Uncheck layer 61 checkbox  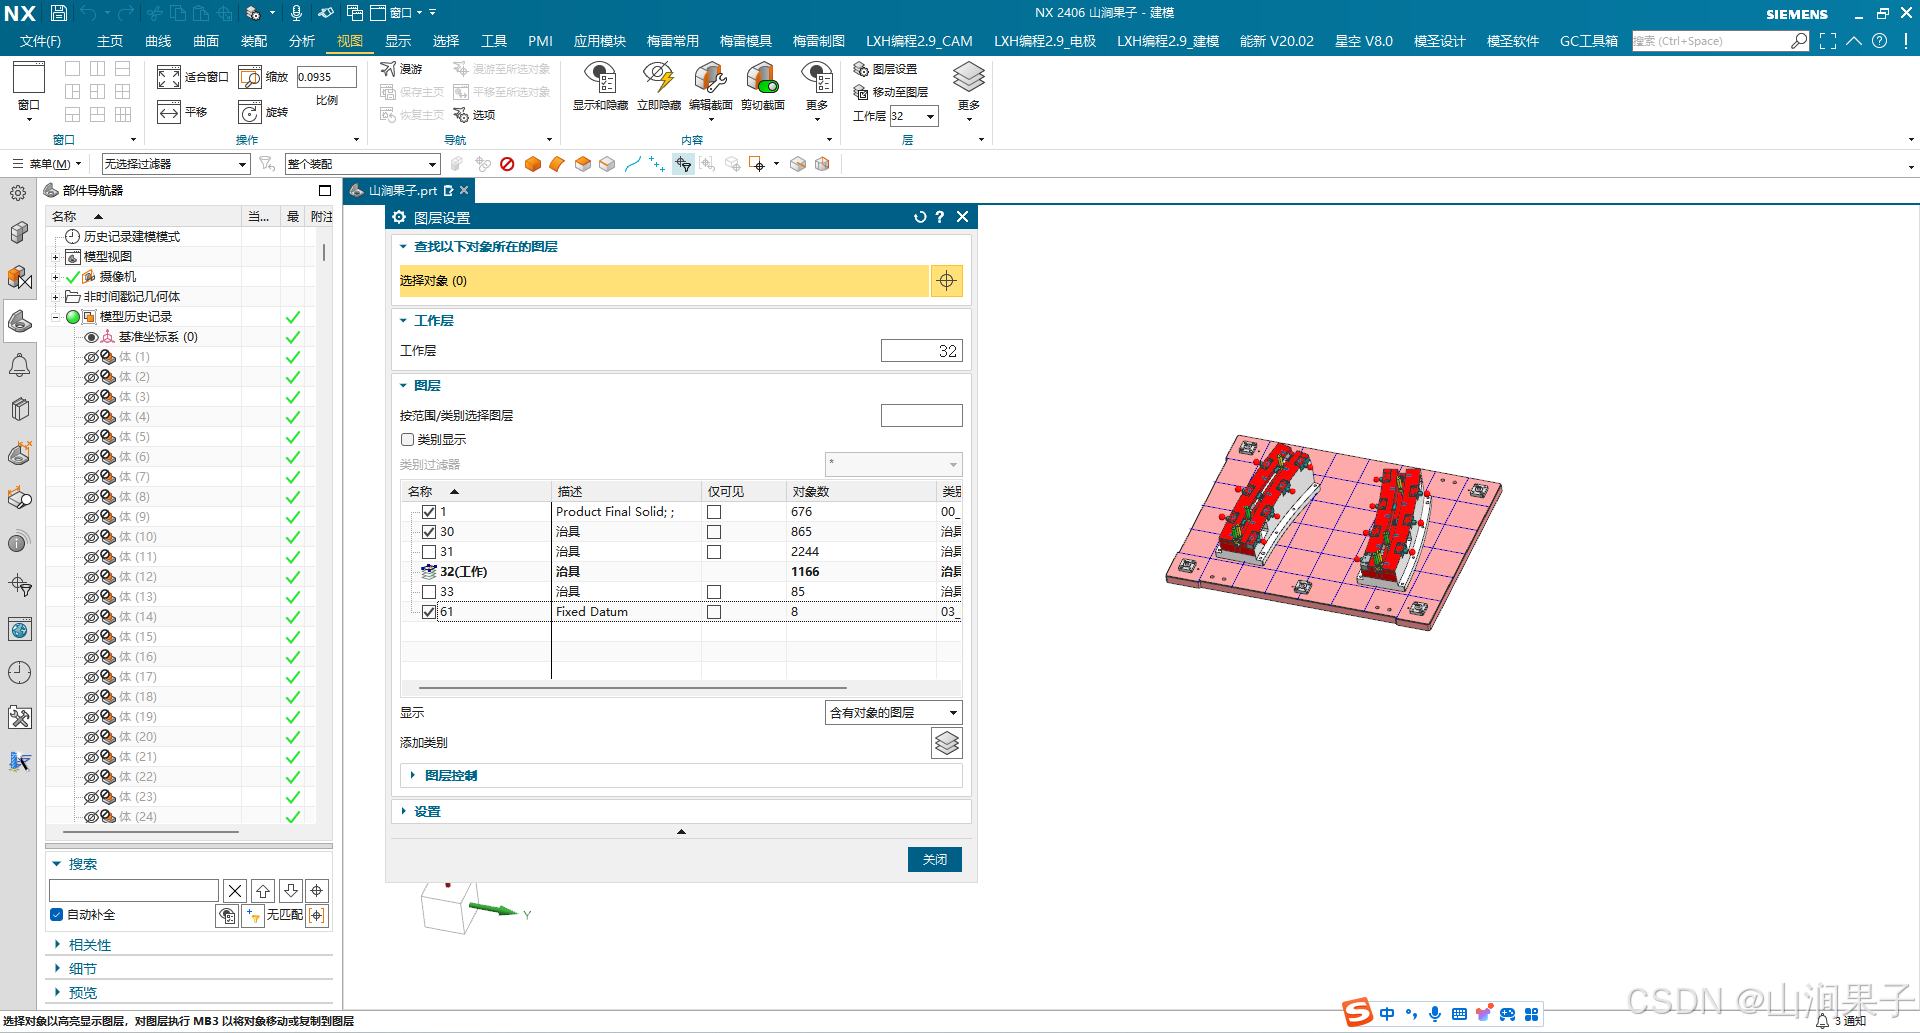point(429,612)
